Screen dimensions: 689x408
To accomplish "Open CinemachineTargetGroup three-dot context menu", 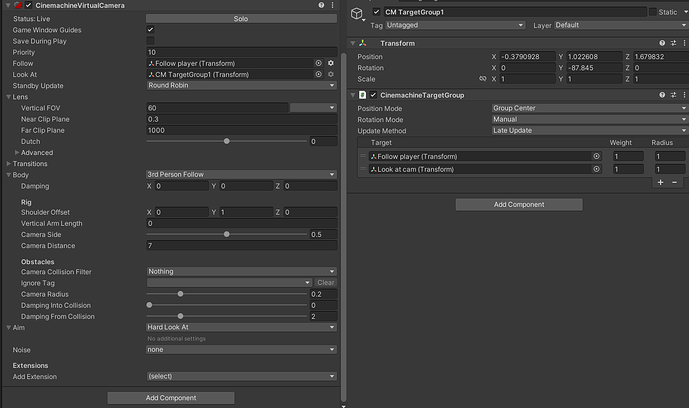I will [x=683, y=94].
